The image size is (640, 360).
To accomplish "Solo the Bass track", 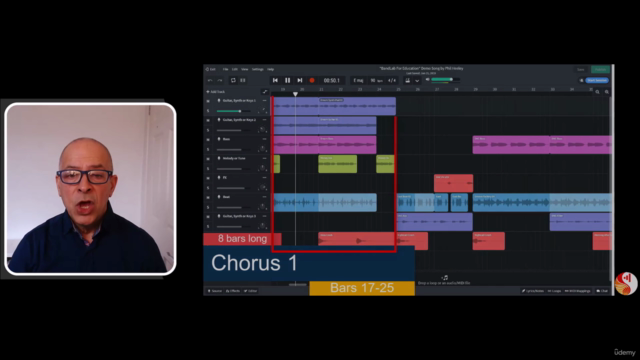I will click(x=208, y=149).
